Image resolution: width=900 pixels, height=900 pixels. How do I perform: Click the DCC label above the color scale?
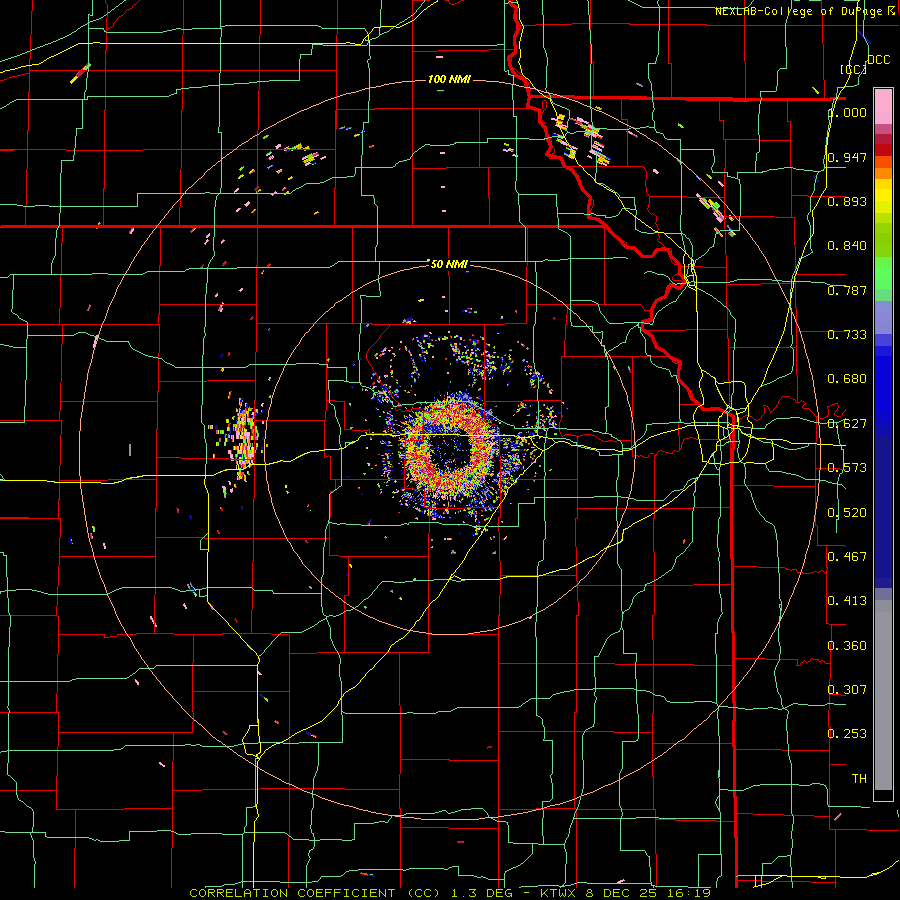879,60
